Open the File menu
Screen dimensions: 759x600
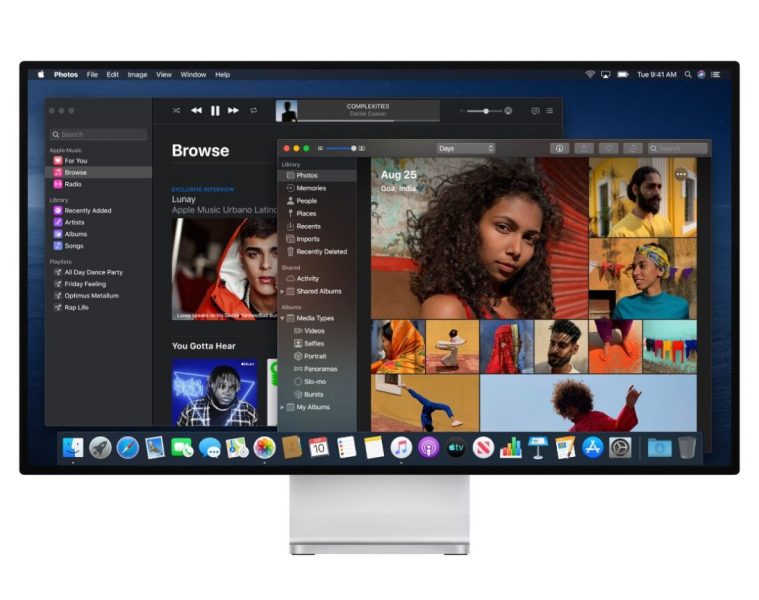92,75
